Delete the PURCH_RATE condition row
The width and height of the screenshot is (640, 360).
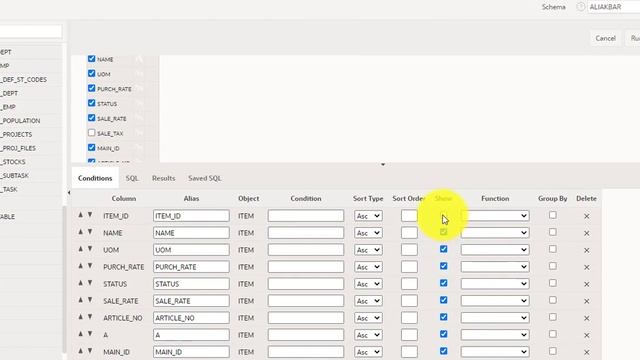tap(587, 267)
